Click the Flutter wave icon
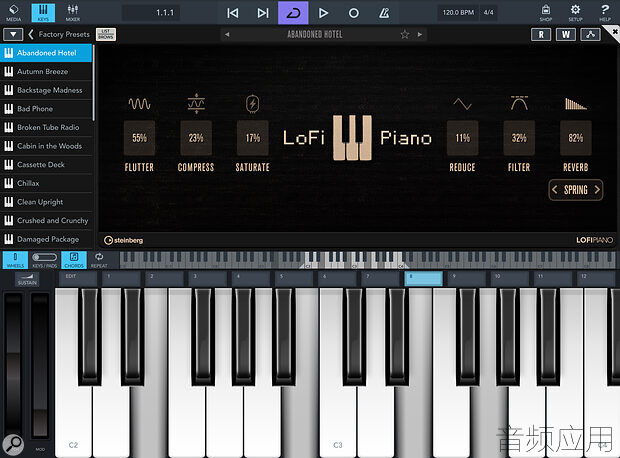The height and width of the screenshot is (458, 620). point(139,104)
